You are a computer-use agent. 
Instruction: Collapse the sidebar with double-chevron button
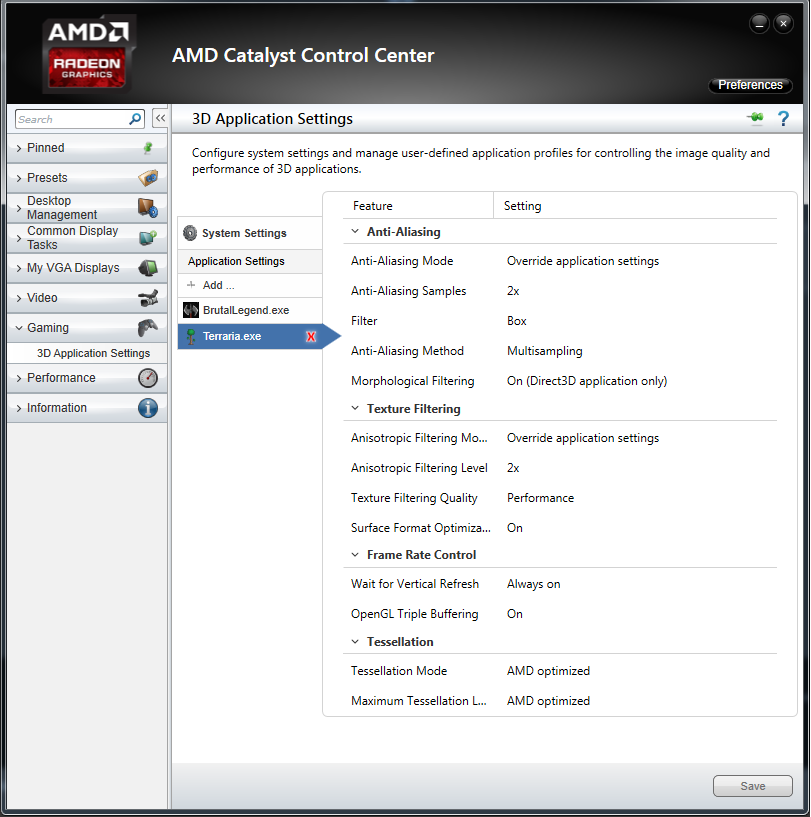click(x=160, y=118)
